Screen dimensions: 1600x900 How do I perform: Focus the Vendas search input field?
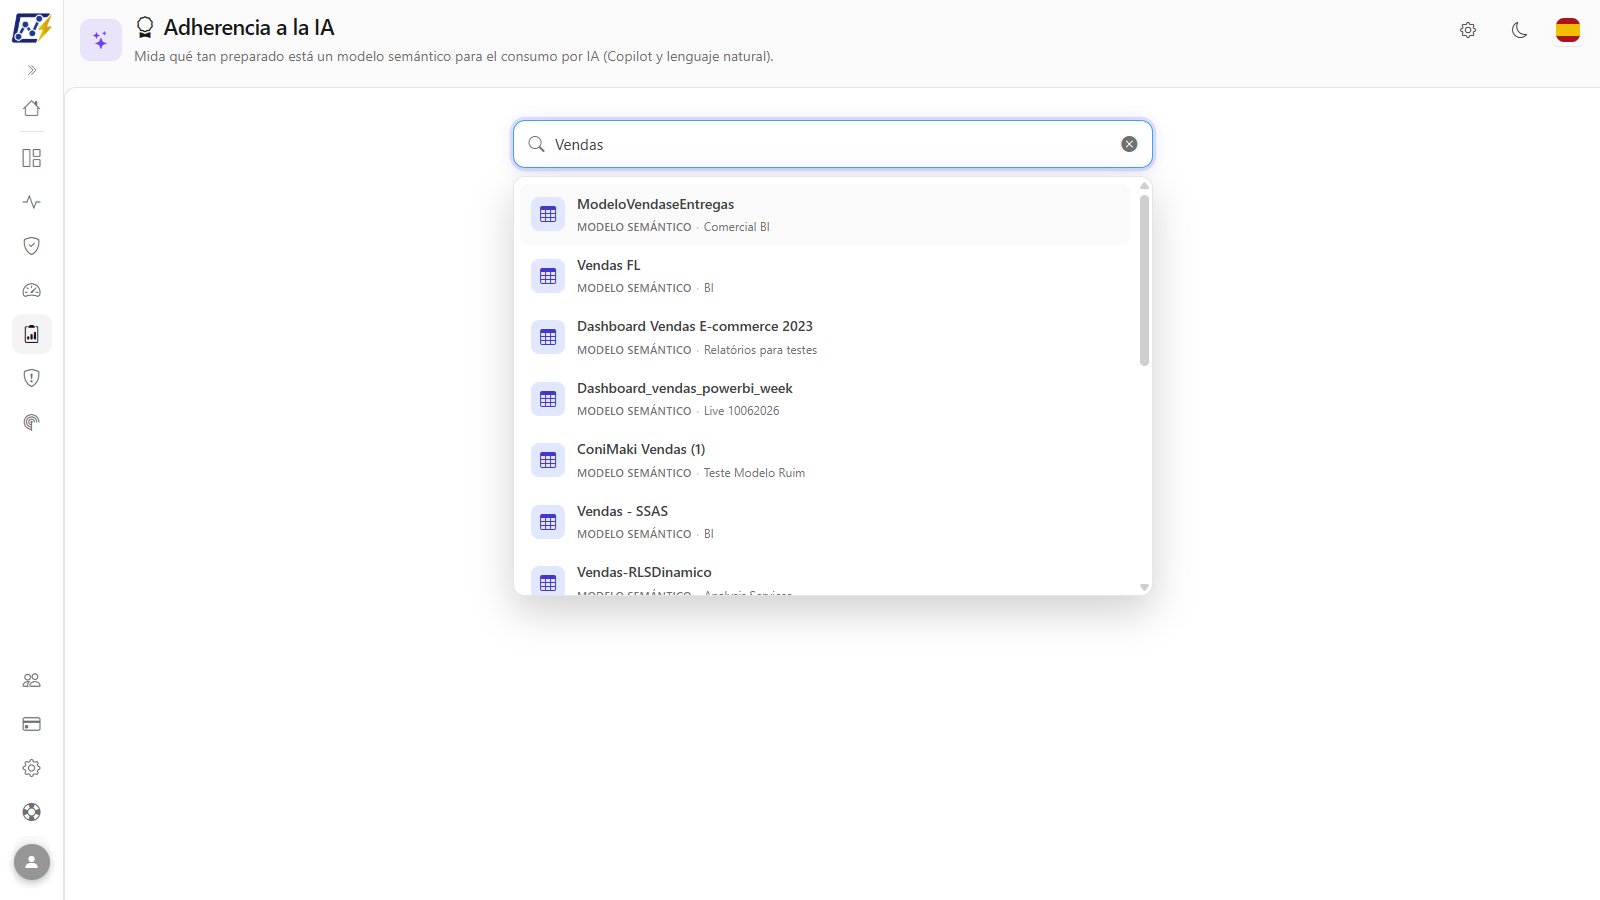click(x=833, y=144)
